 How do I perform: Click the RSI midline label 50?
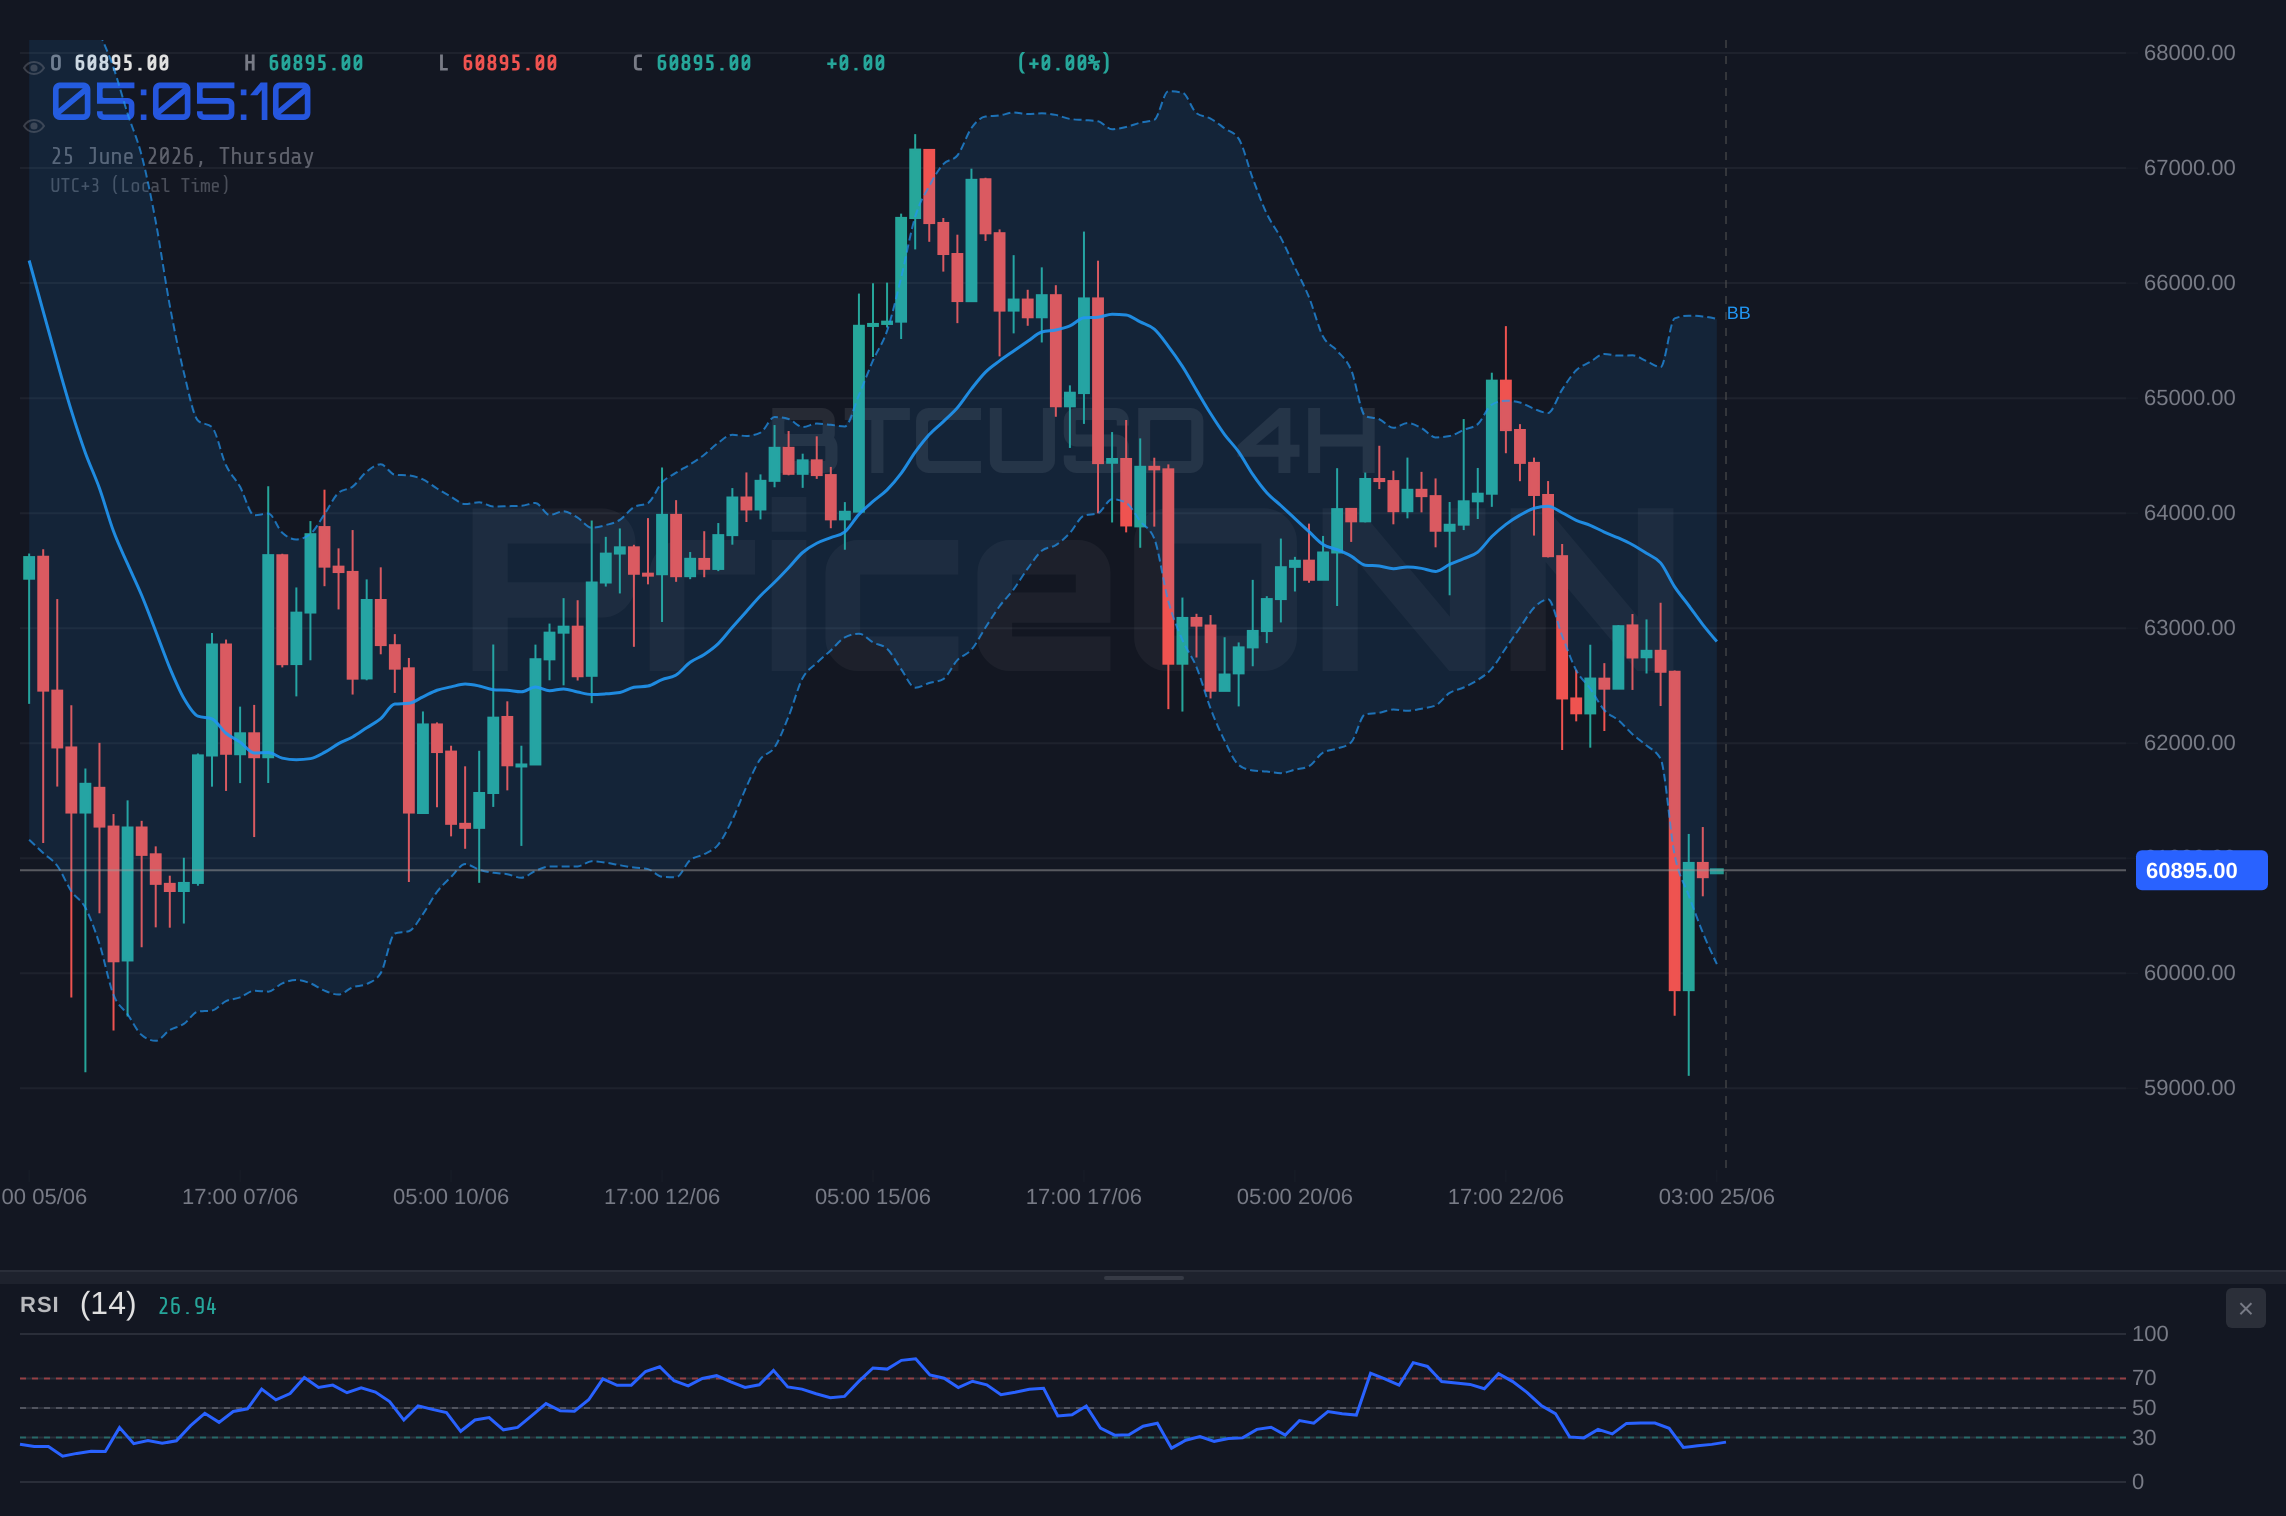[2144, 1408]
